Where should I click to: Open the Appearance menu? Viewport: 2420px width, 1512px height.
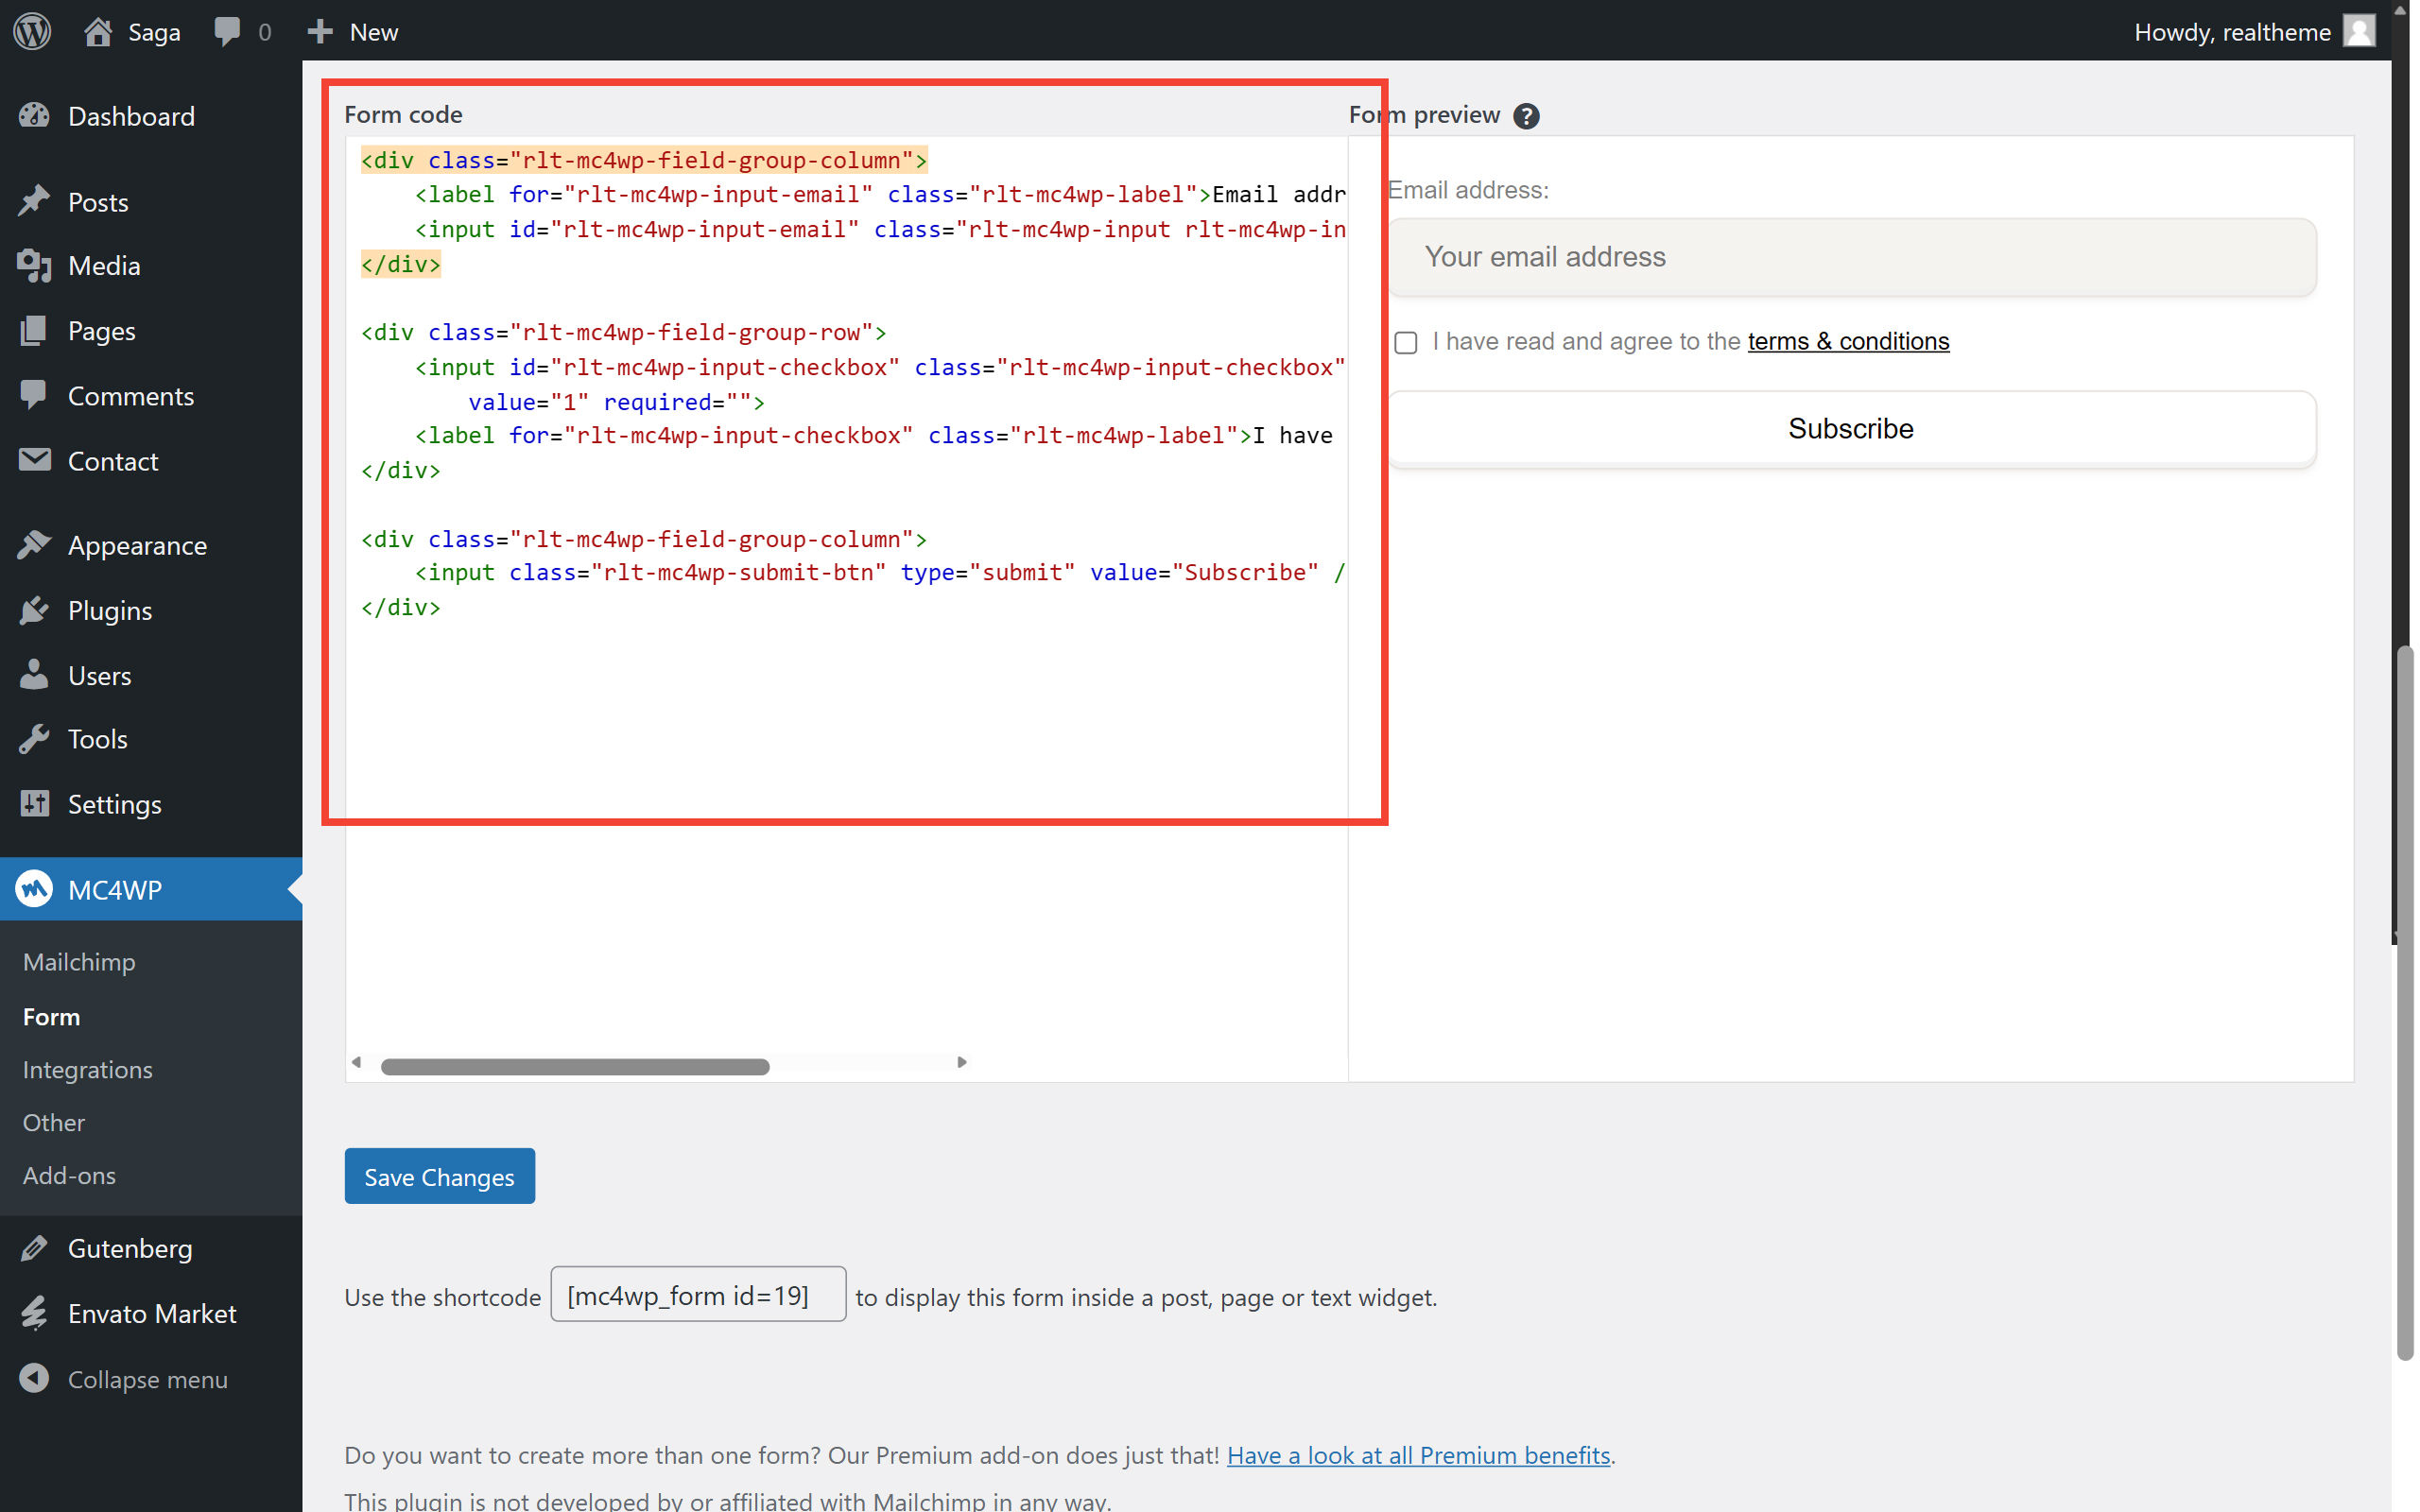coord(137,545)
